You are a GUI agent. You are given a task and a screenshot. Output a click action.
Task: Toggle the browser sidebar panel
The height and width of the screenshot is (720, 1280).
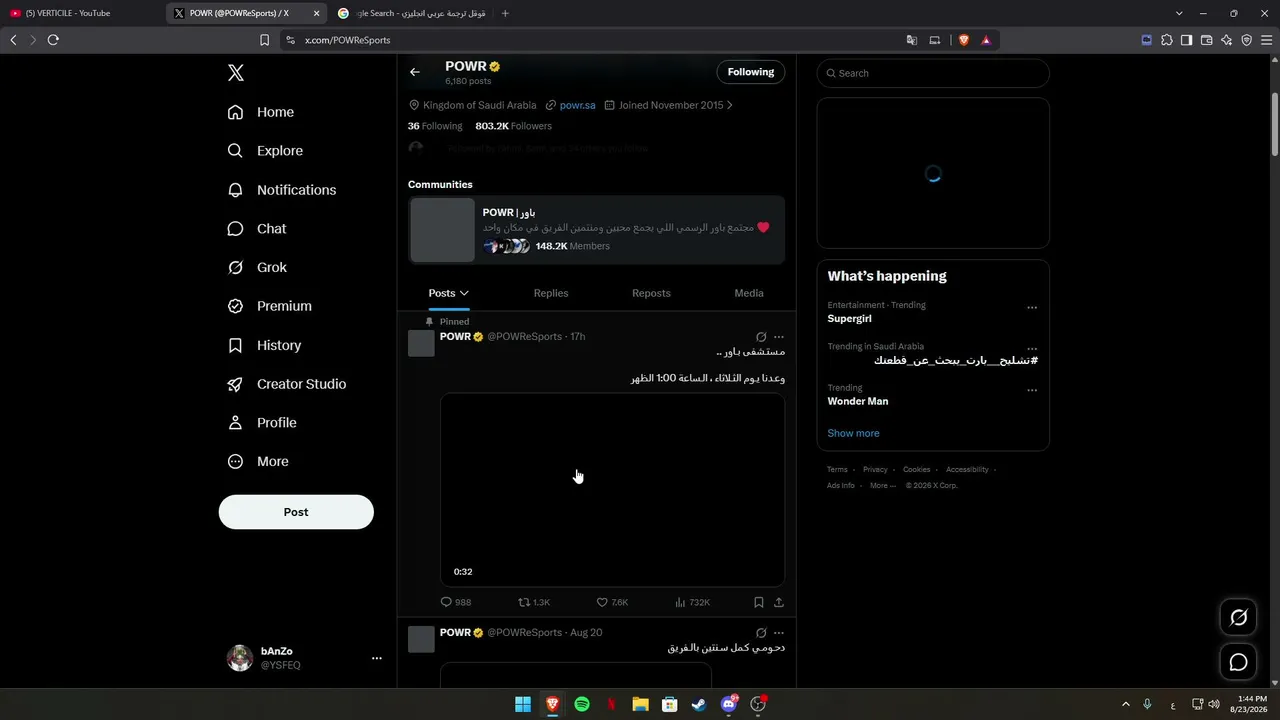1186,40
